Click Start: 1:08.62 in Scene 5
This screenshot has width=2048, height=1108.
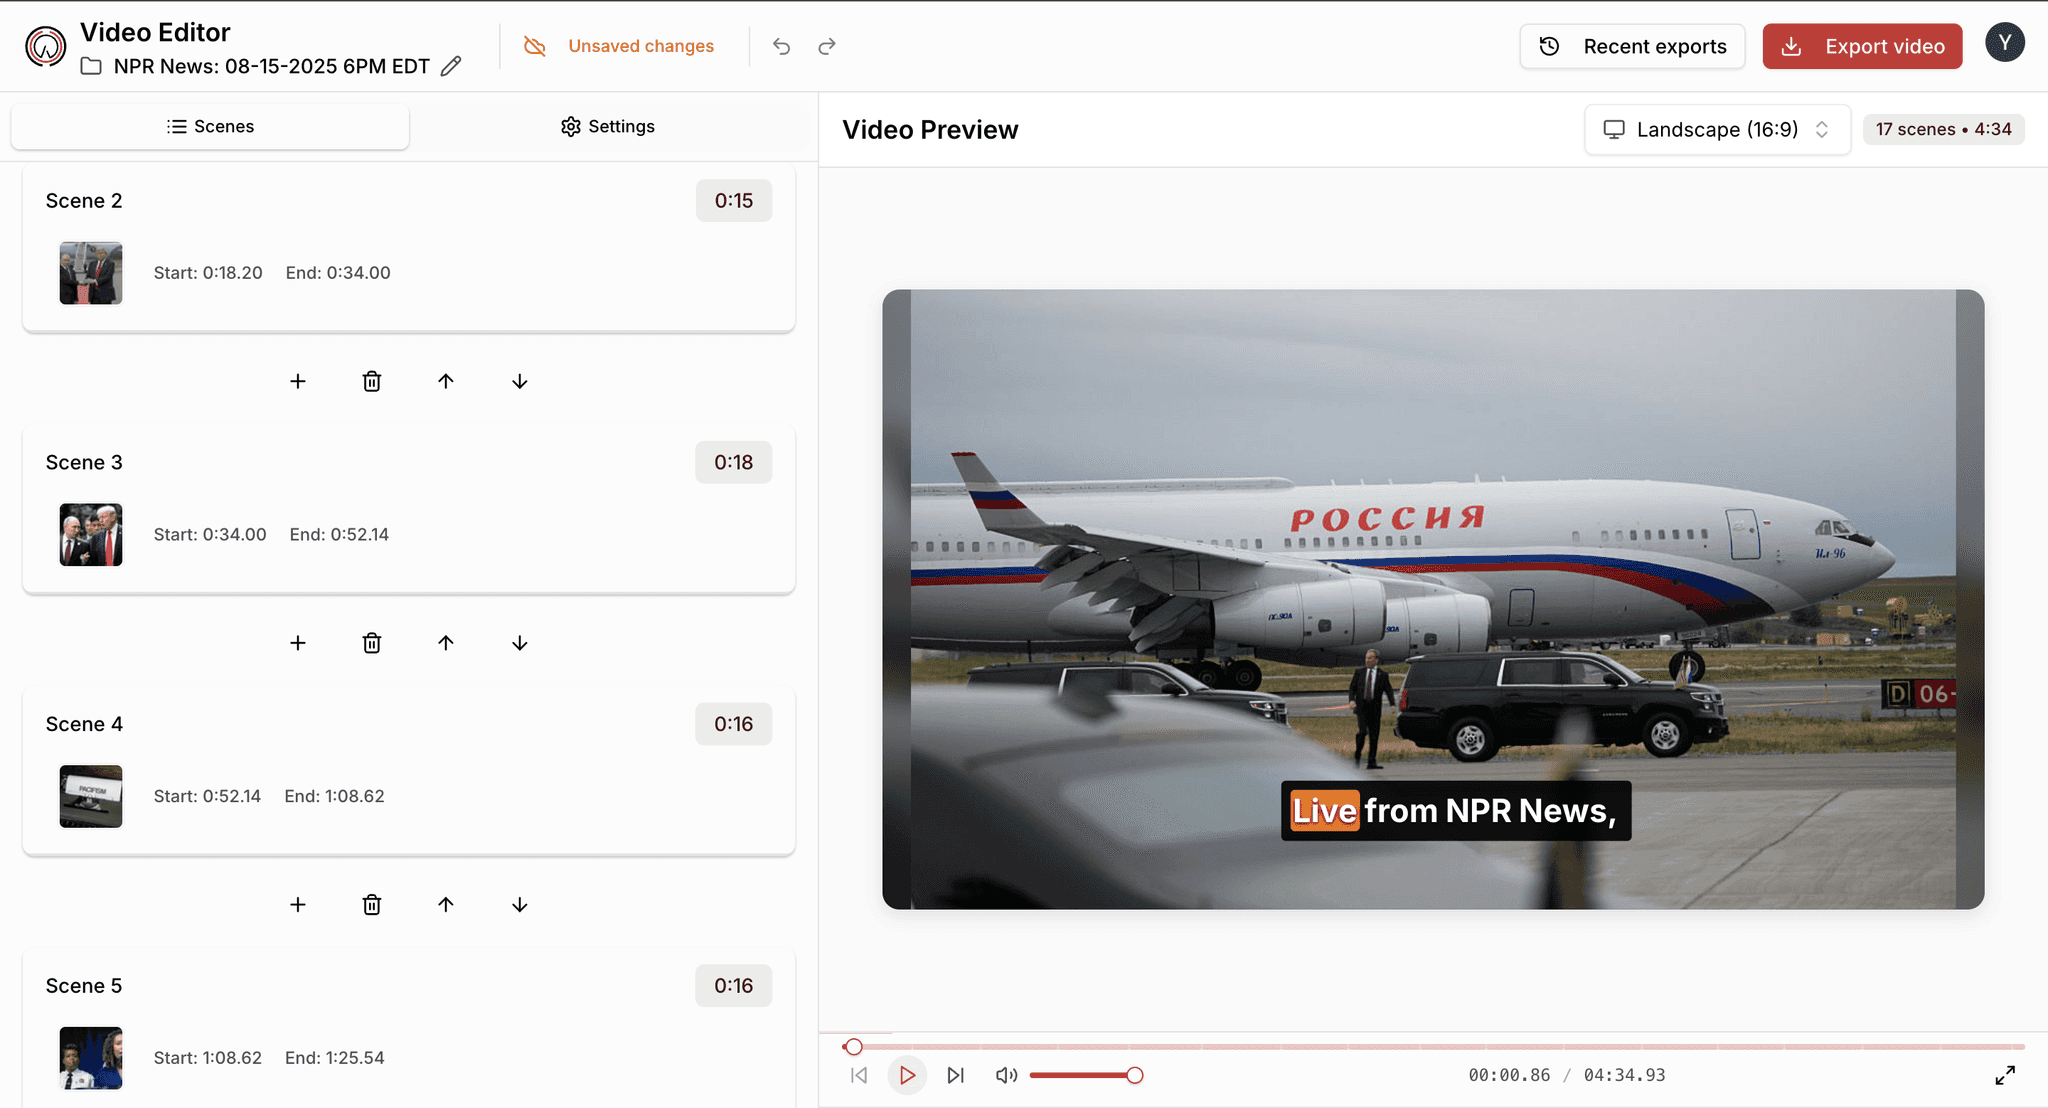click(208, 1058)
